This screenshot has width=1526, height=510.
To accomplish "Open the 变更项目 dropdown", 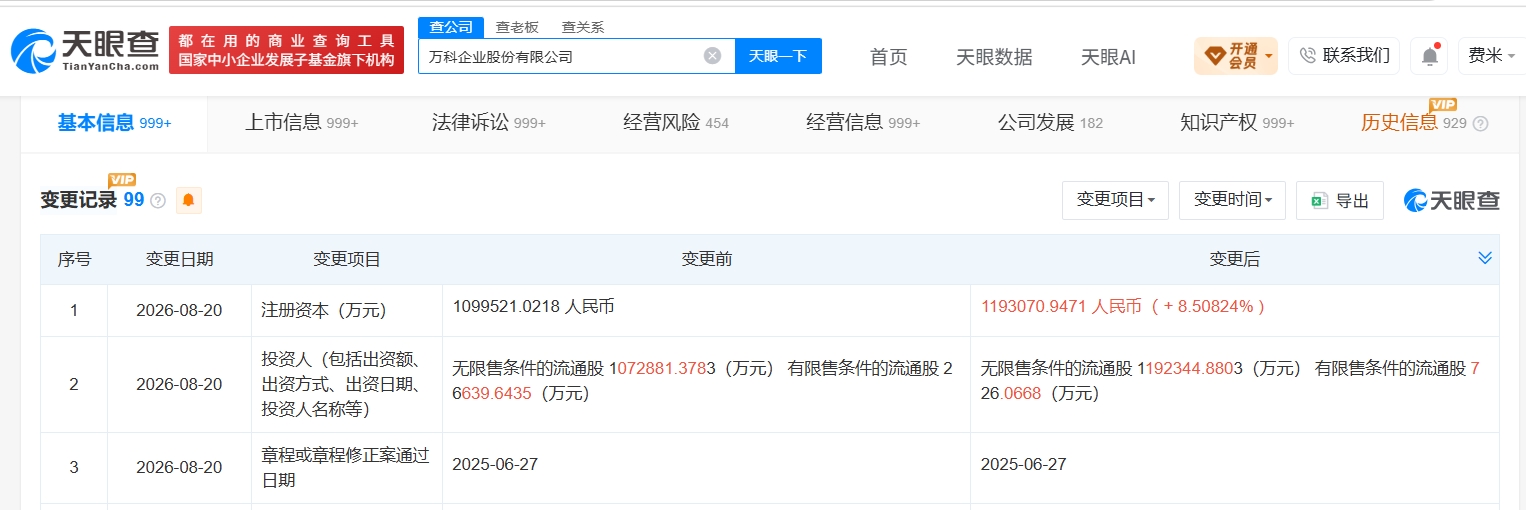I will click(x=1115, y=200).
